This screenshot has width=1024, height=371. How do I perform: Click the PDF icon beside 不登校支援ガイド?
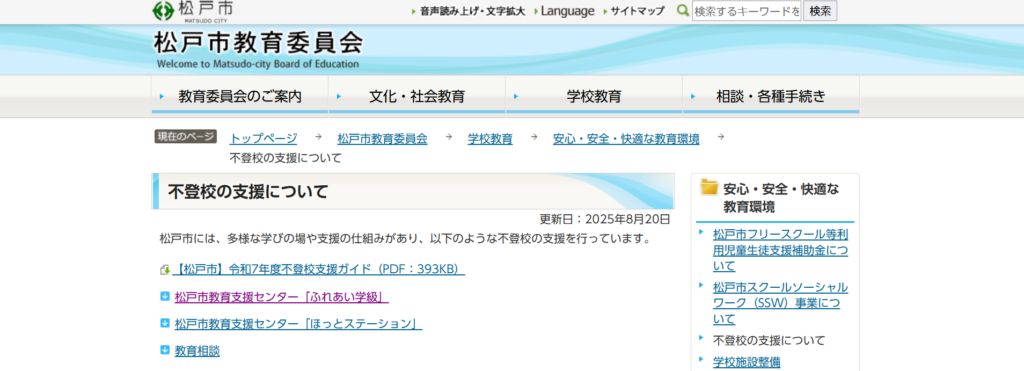point(165,270)
